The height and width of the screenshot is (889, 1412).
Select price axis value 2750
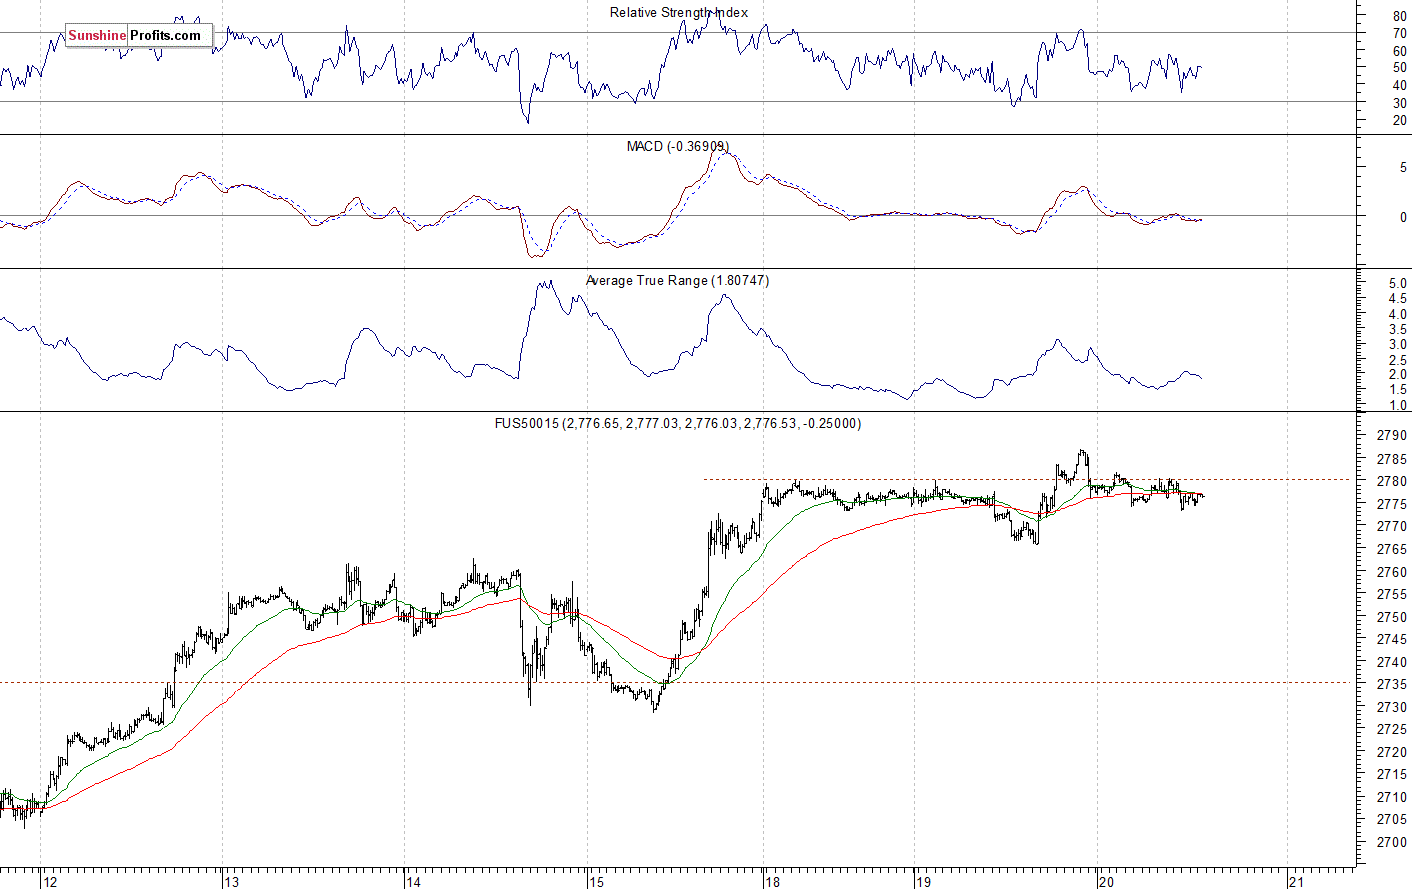pos(1392,618)
